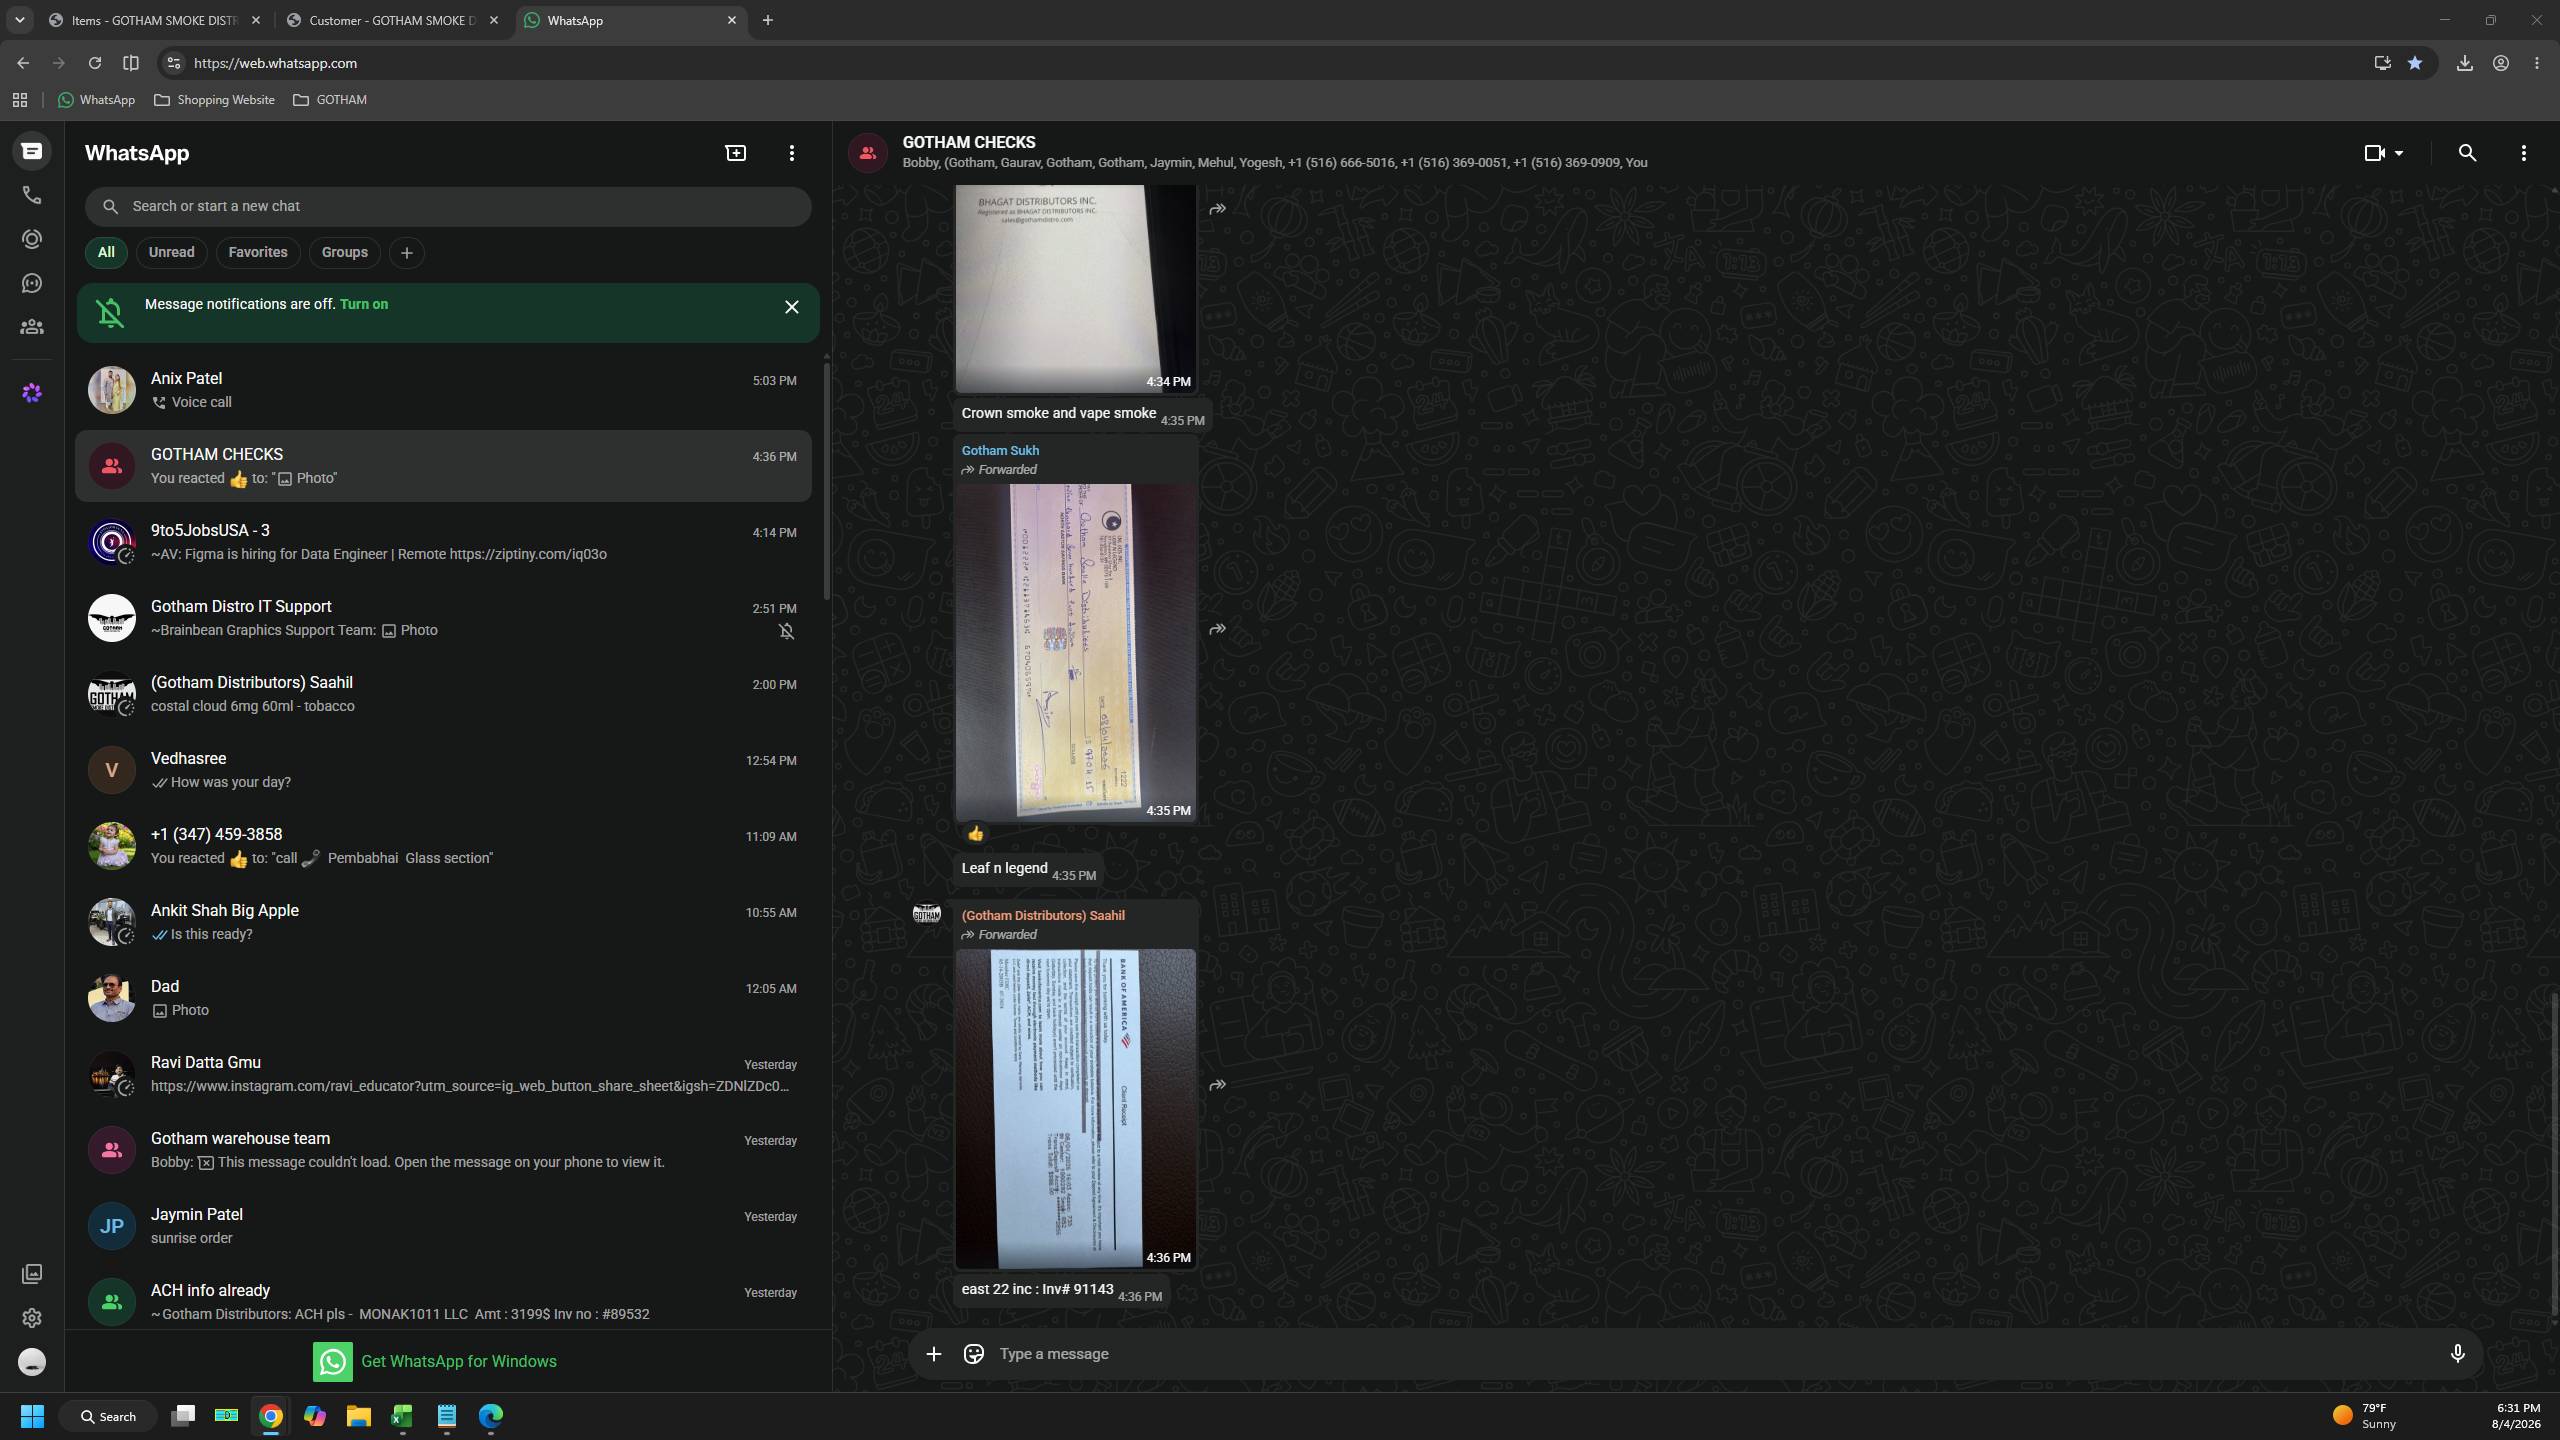Open the emoji picker in message box
This screenshot has height=1440, width=2560.
click(x=973, y=1354)
